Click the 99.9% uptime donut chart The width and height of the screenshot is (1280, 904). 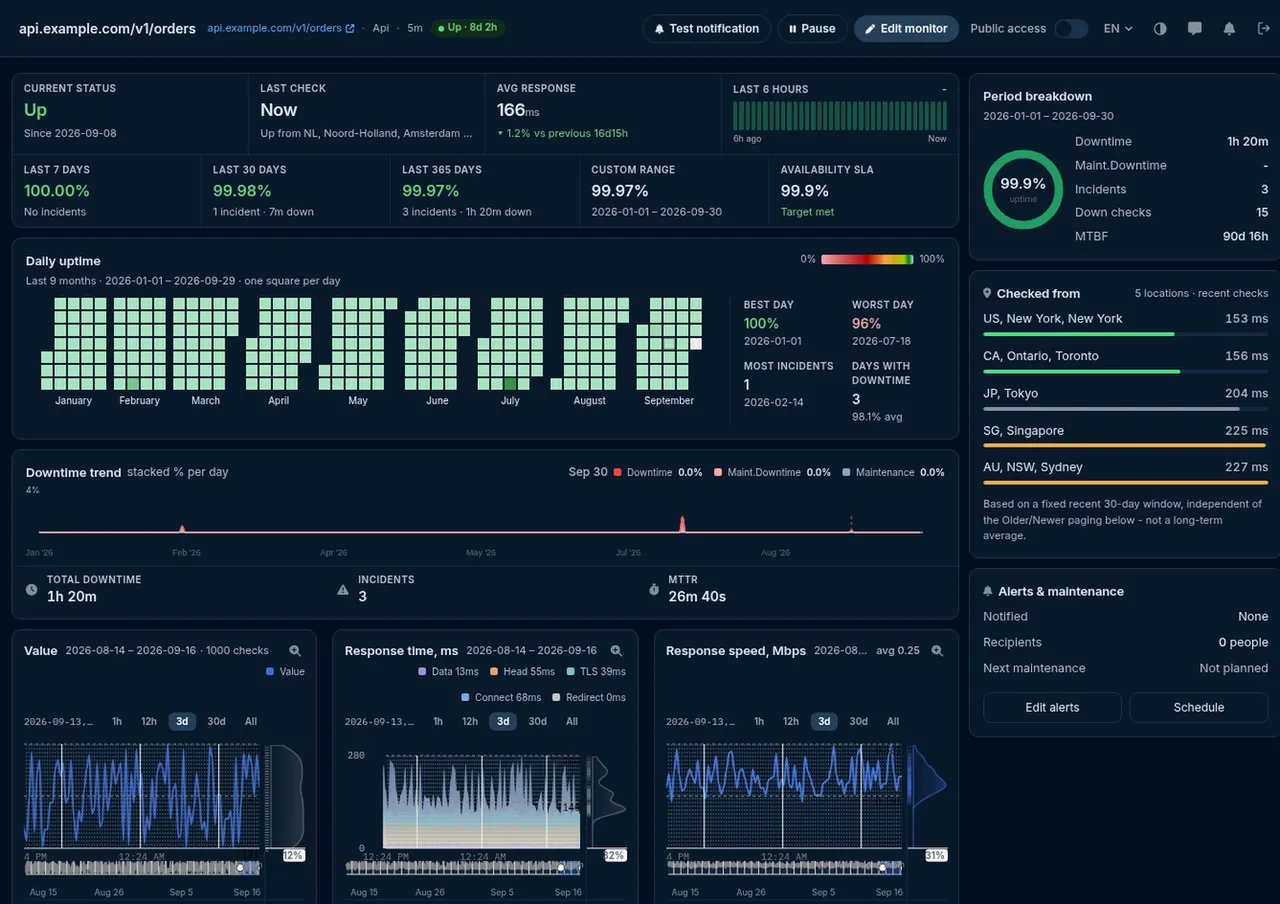point(1023,189)
